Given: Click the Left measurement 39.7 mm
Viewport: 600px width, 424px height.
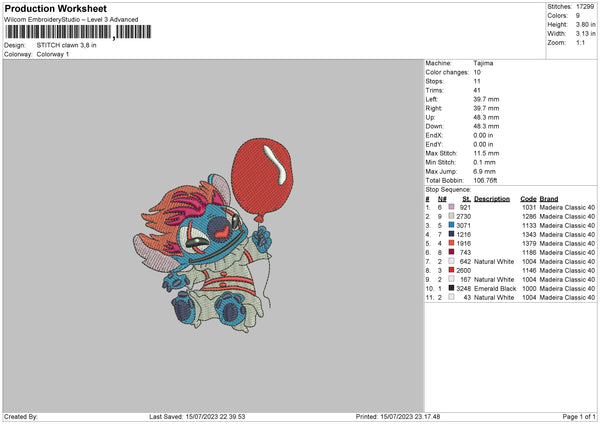Looking at the screenshot, I should coord(486,99).
